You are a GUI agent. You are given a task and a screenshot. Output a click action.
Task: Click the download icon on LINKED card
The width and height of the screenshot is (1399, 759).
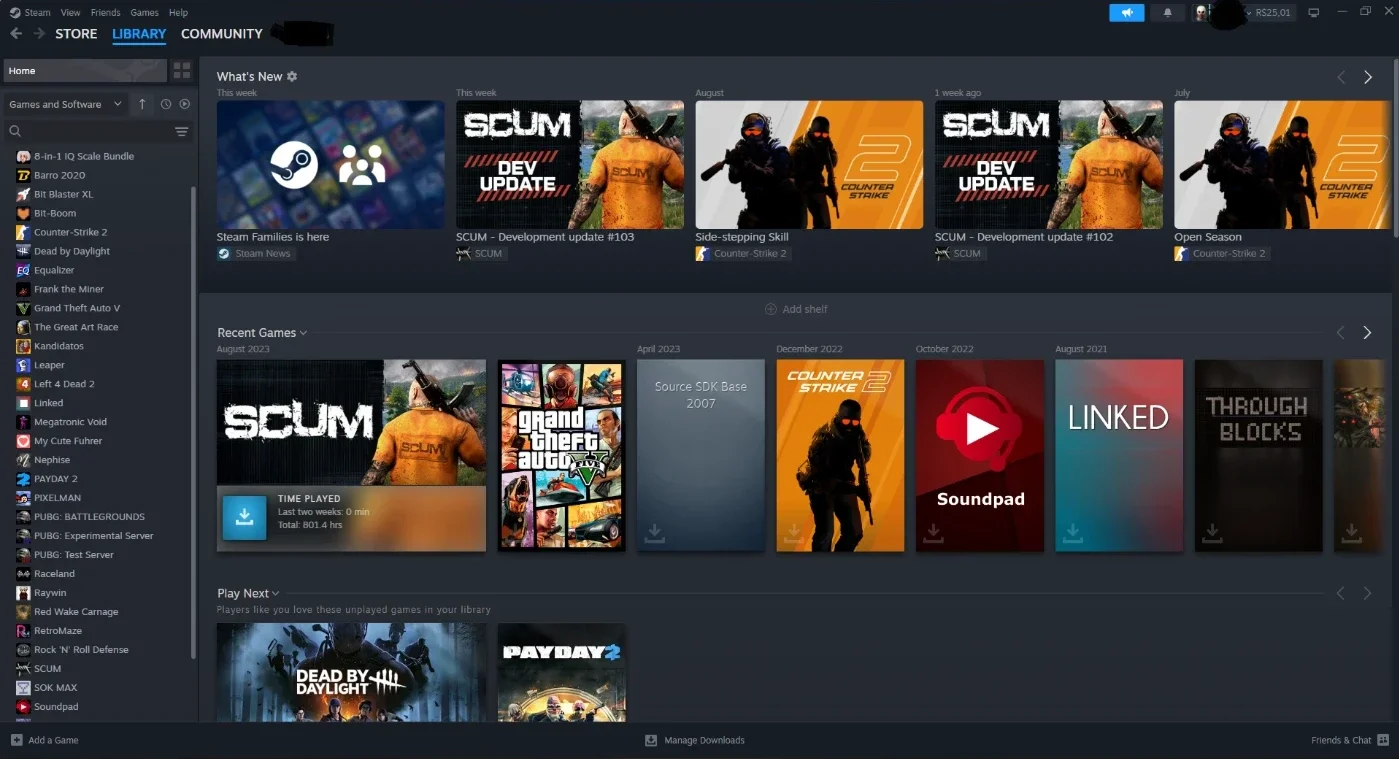coord(1073,533)
